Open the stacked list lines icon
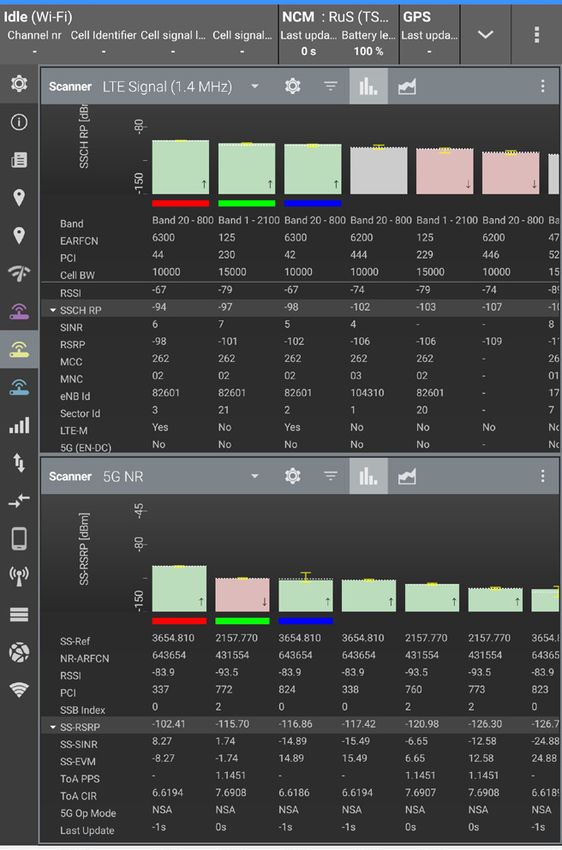The width and height of the screenshot is (562, 850). point(19,614)
